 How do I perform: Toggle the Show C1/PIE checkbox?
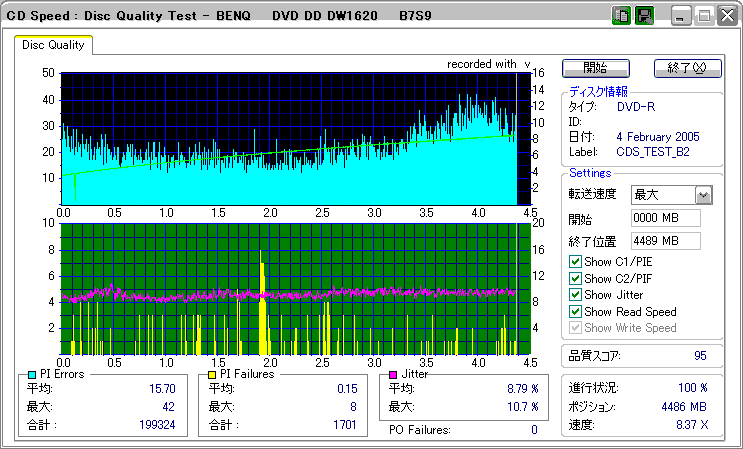(575, 263)
